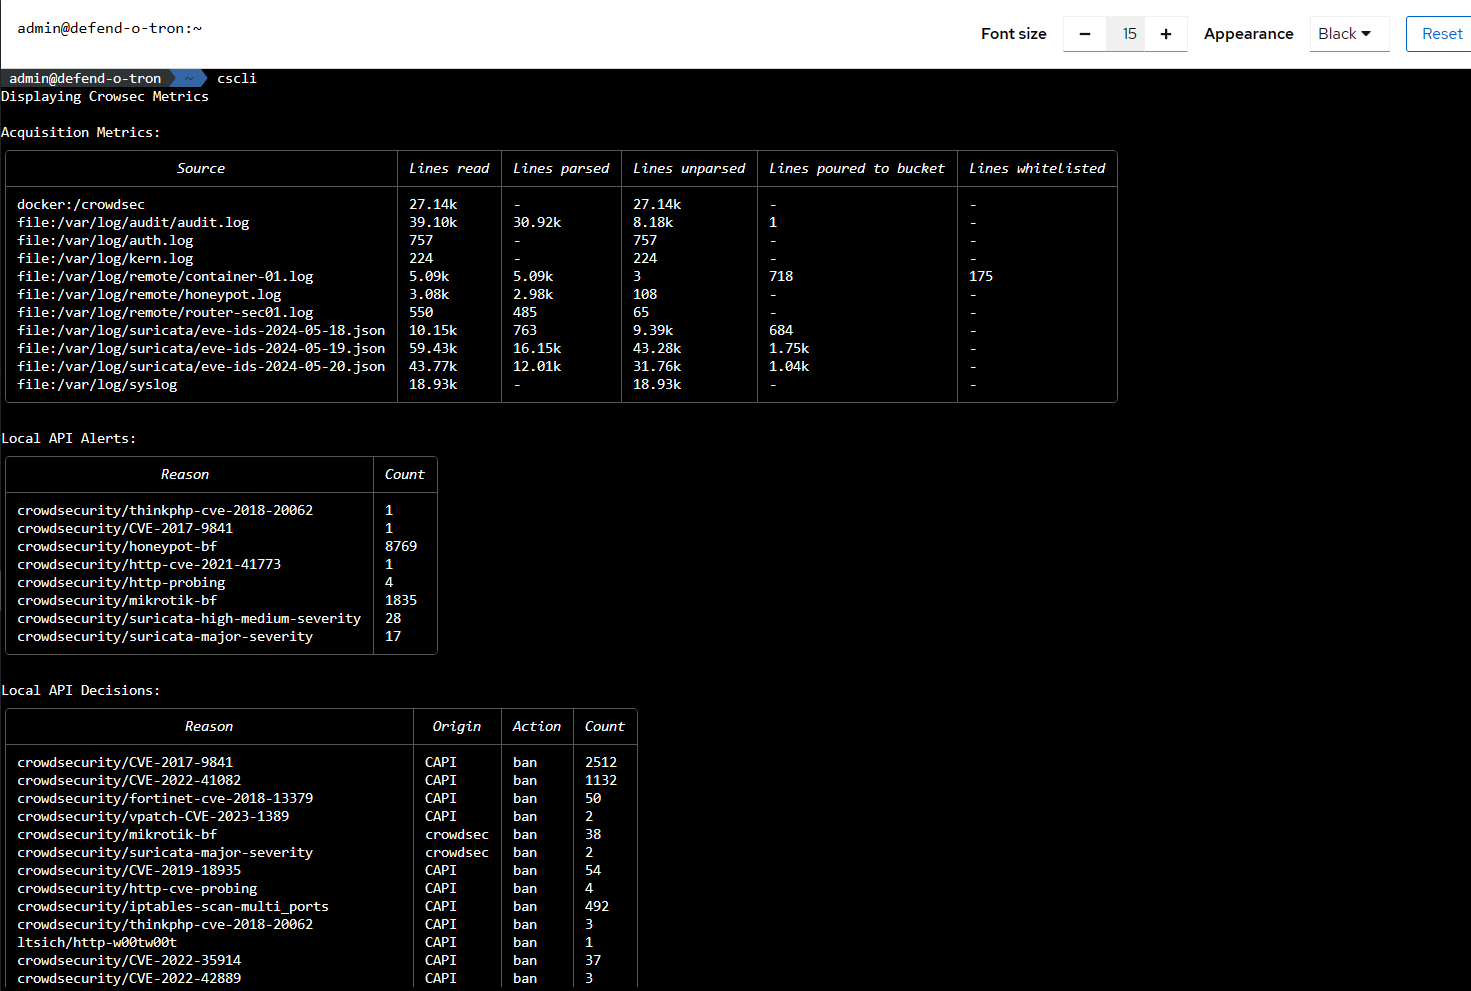
Task: Click the Reason header in Local API Alerts
Action: click(x=185, y=474)
